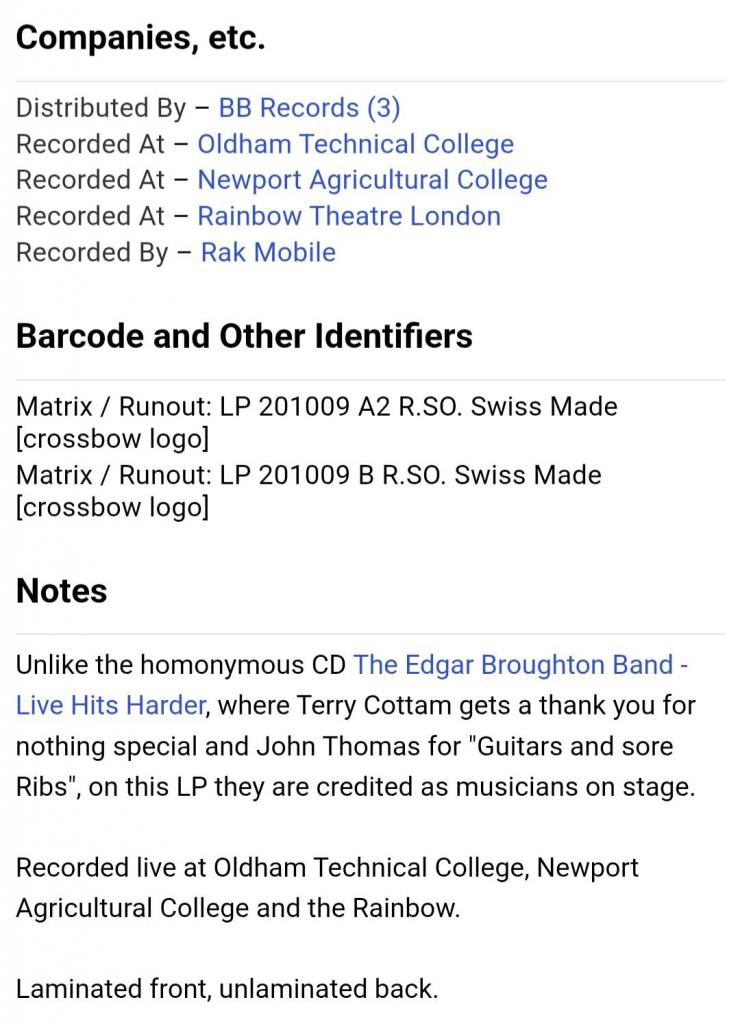This screenshot has width=740, height=1024.
Task: Open the Rak Mobile link
Action: 268,253
